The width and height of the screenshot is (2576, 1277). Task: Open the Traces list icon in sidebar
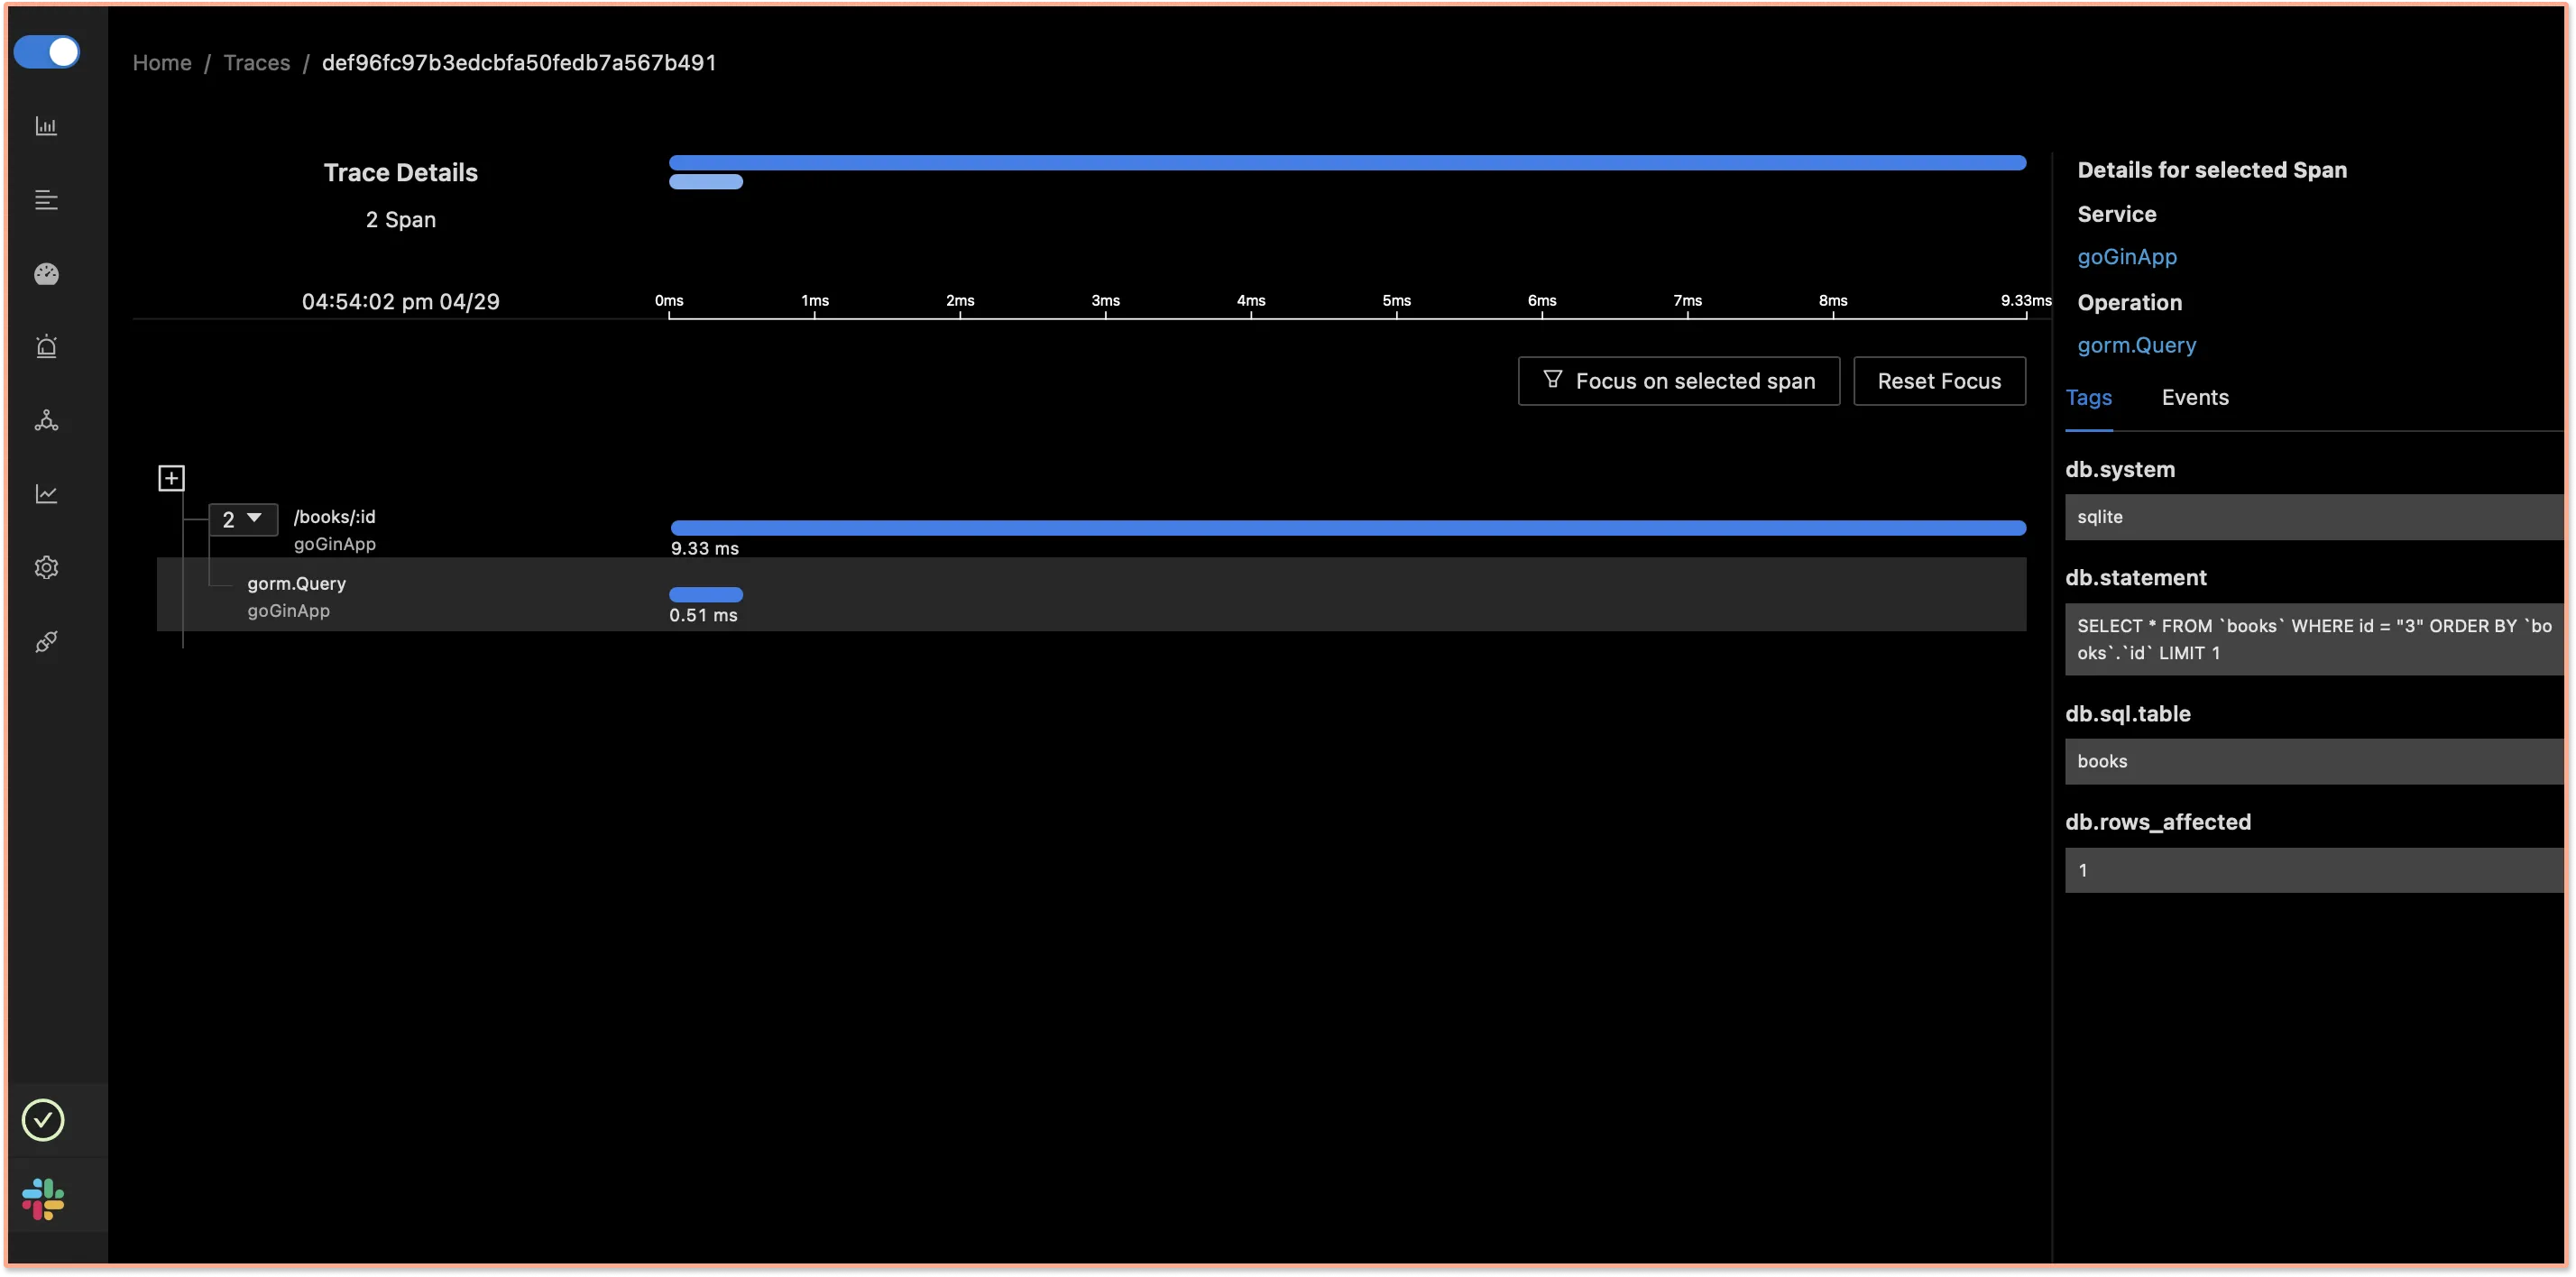[46, 200]
